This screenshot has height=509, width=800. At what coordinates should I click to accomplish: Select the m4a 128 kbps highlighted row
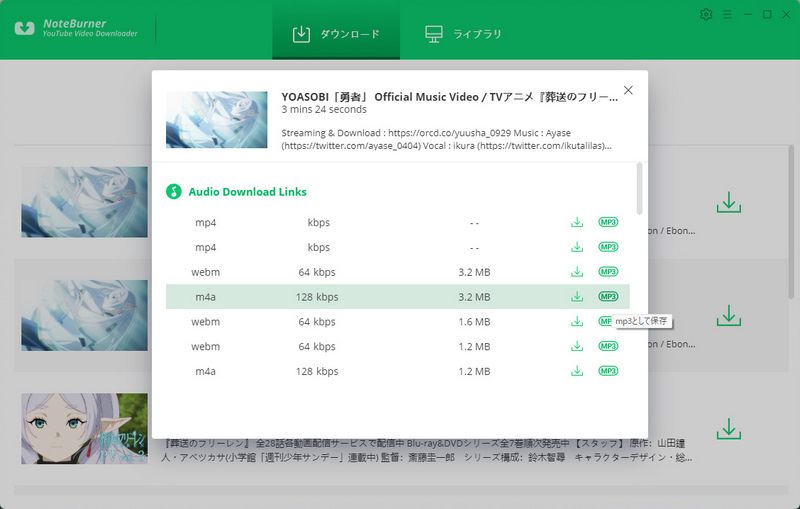(397, 297)
